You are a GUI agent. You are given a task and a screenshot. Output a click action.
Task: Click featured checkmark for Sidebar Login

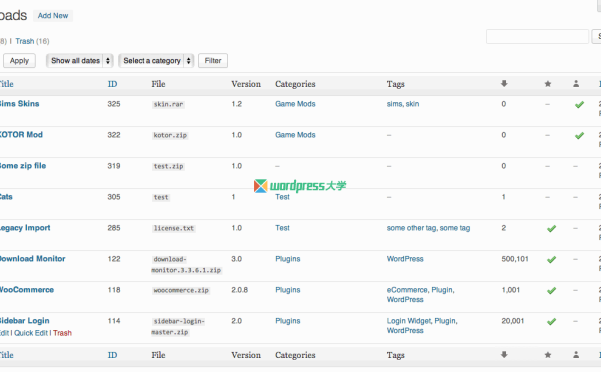pos(551,321)
